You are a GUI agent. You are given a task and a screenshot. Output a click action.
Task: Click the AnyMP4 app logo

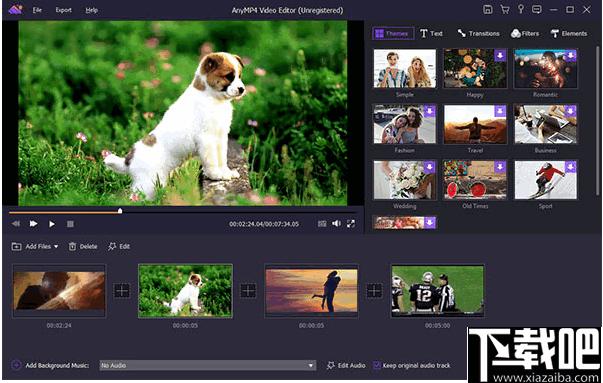(15, 10)
